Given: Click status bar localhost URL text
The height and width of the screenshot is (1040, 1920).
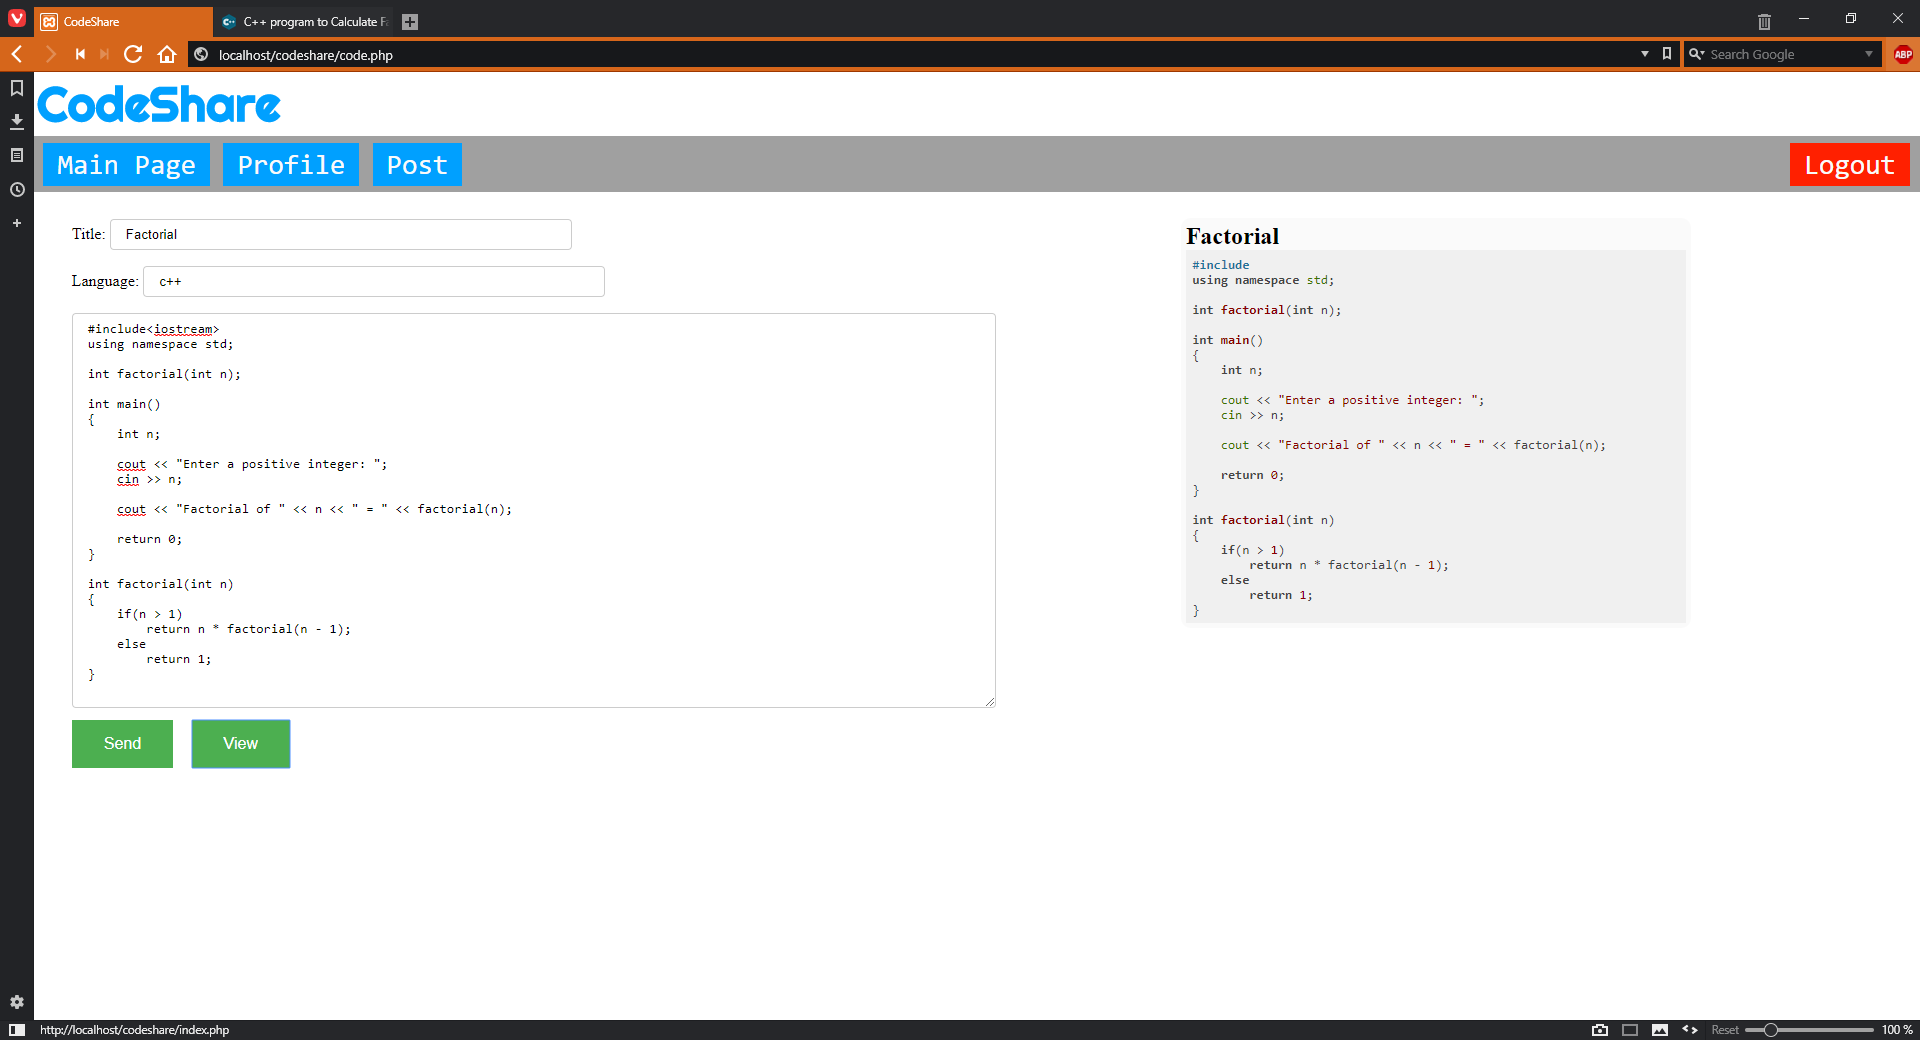Looking at the screenshot, I should click(134, 1030).
